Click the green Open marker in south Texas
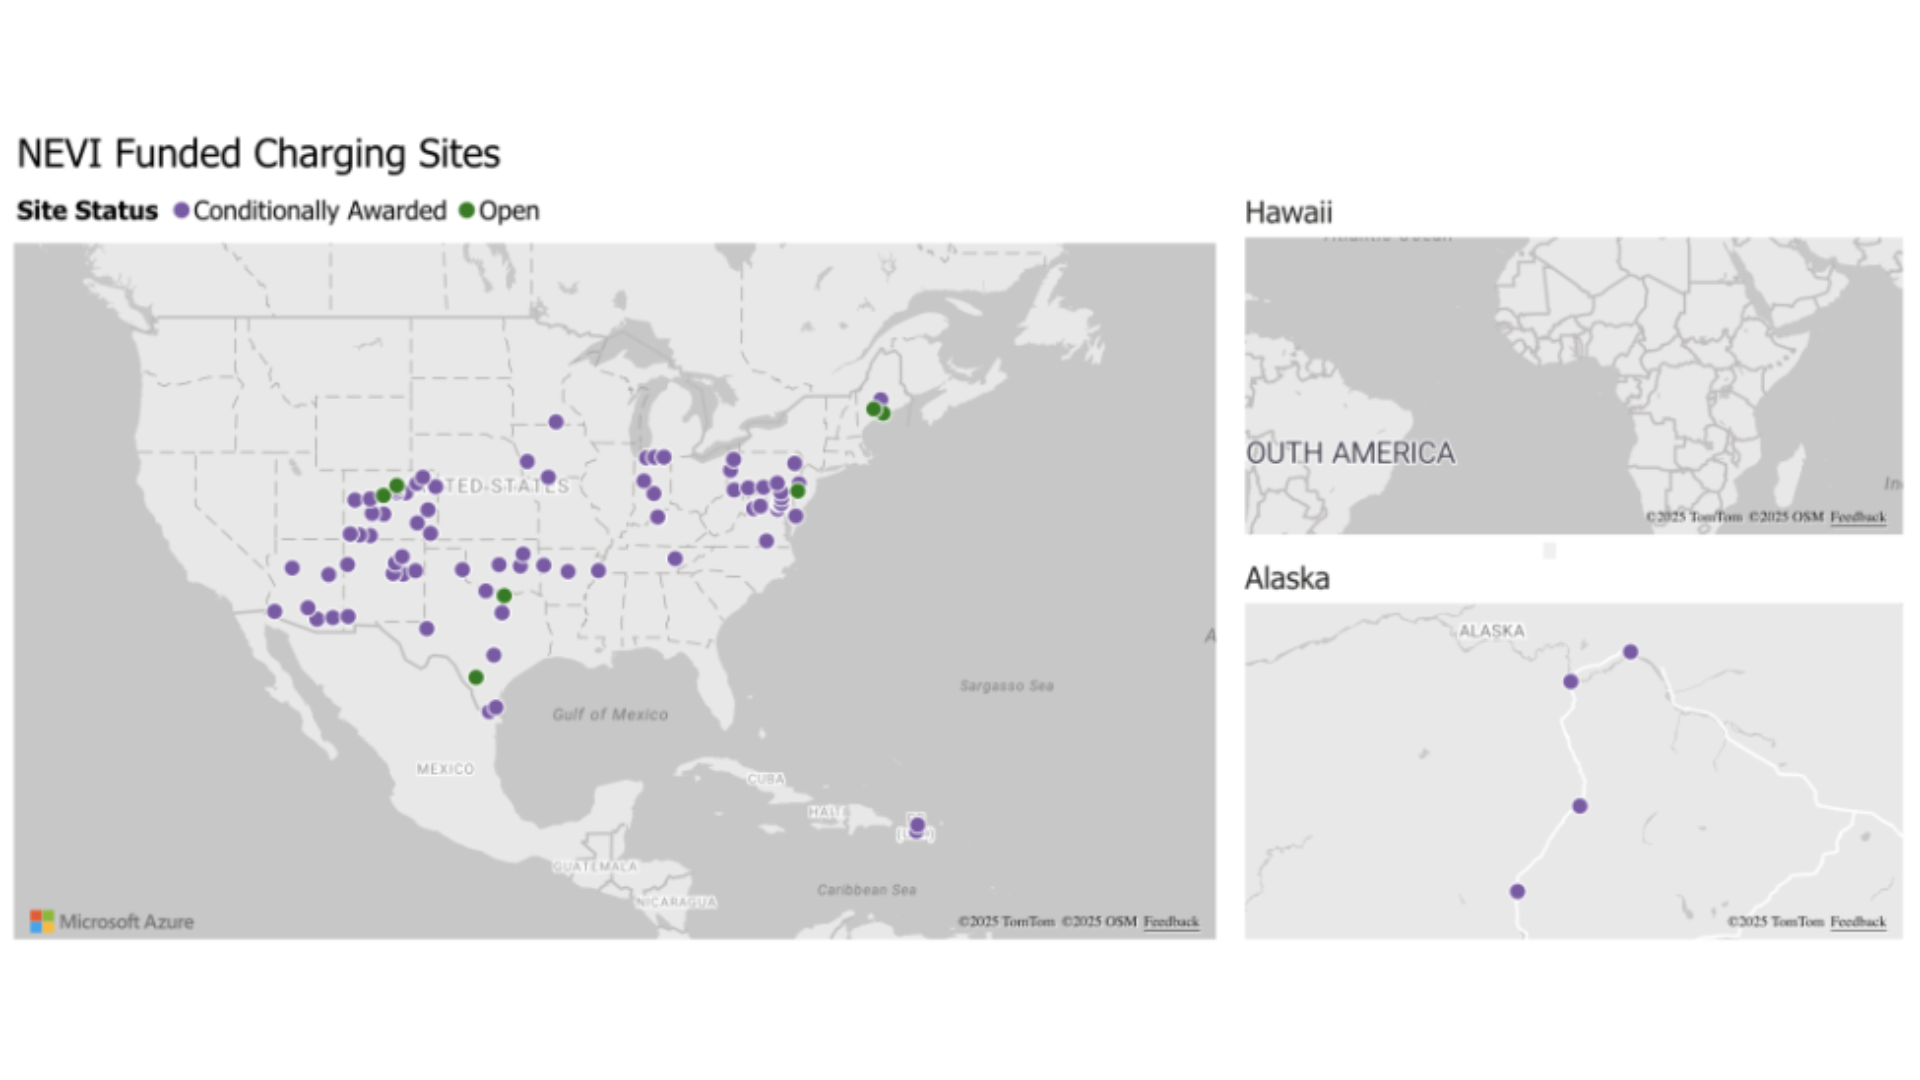The height and width of the screenshot is (1080, 1920). pos(476,677)
